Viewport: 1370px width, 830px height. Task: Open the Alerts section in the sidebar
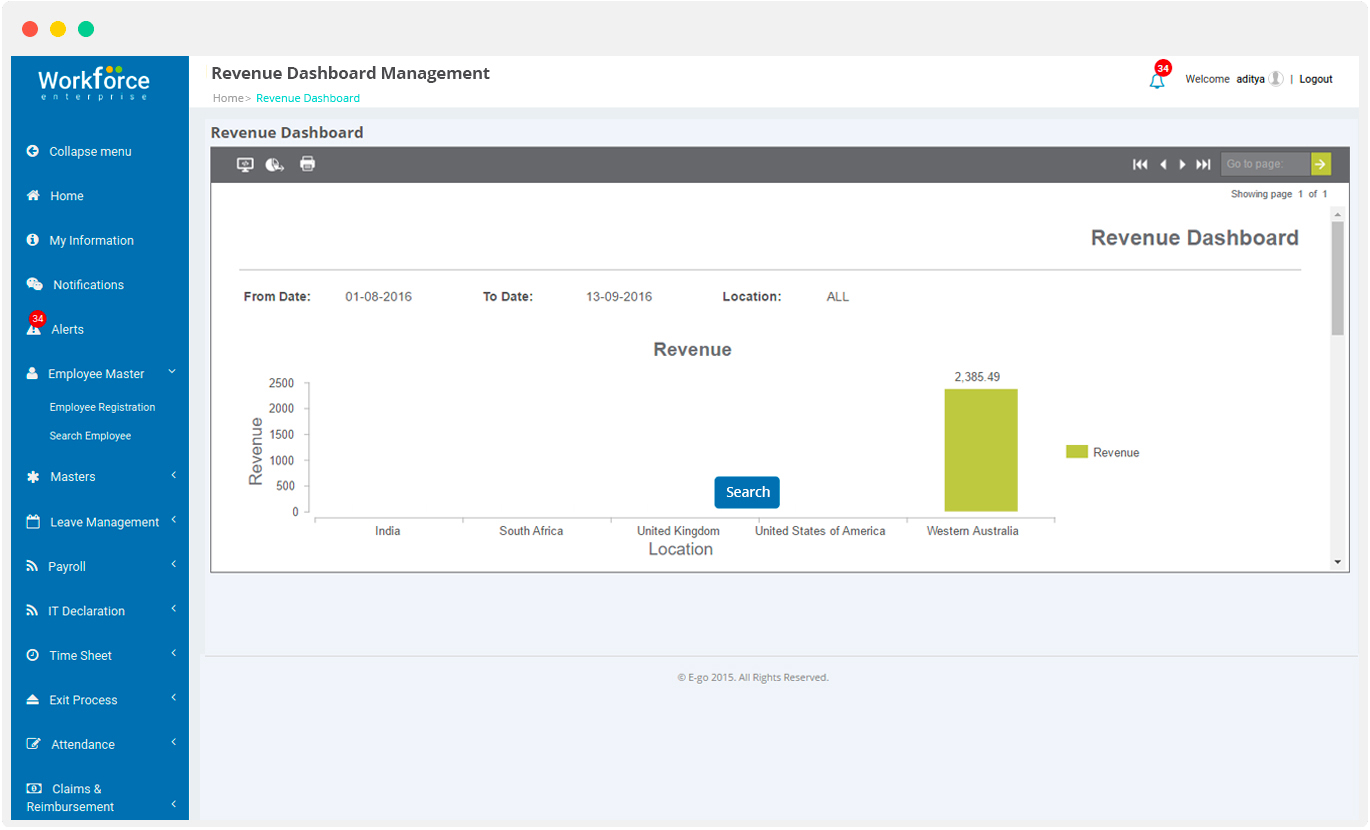click(66, 328)
